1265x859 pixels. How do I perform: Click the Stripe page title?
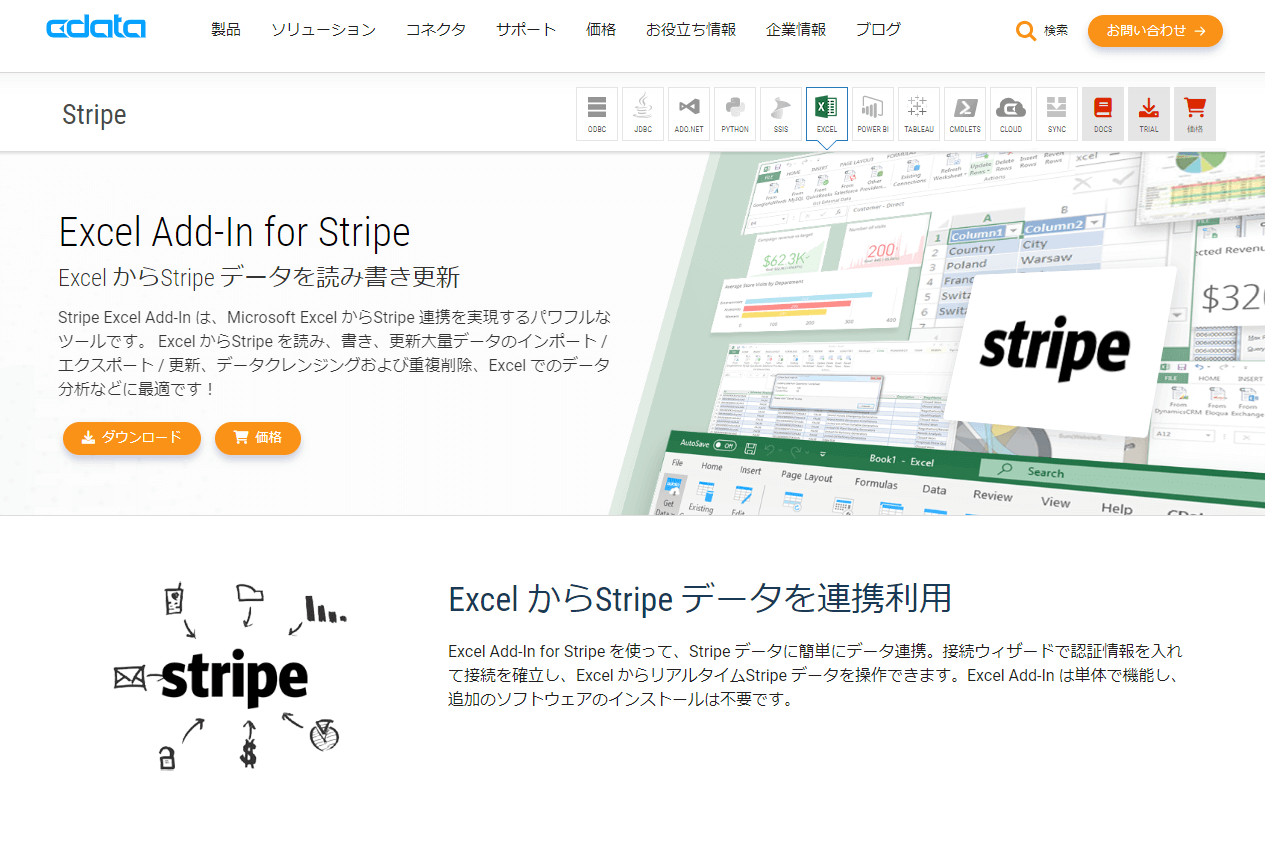(94, 115)
